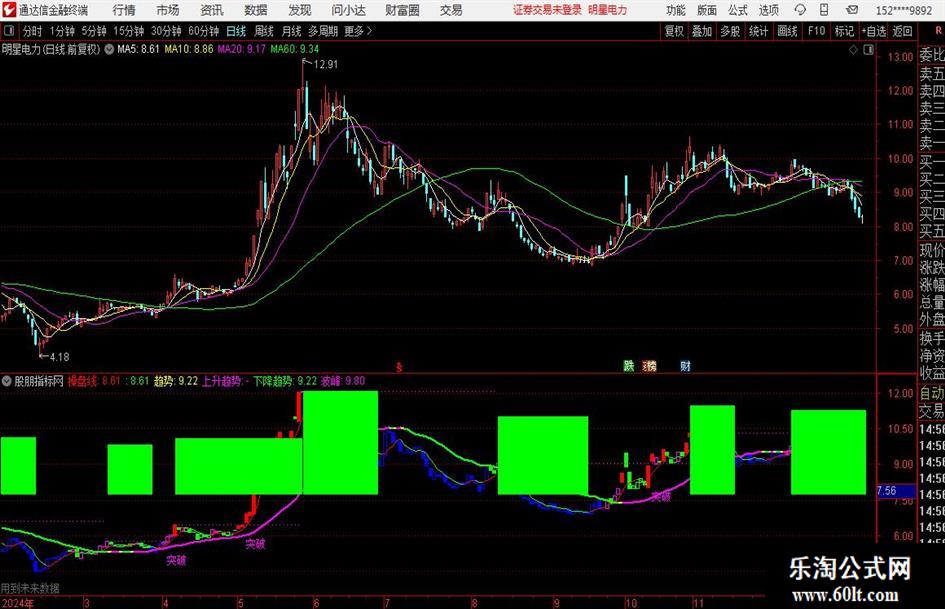Image resolution: width=945 pixels, height=609 pixels.
Task: Click the 12.91 high price label
Action: click(x=326, y=65)
